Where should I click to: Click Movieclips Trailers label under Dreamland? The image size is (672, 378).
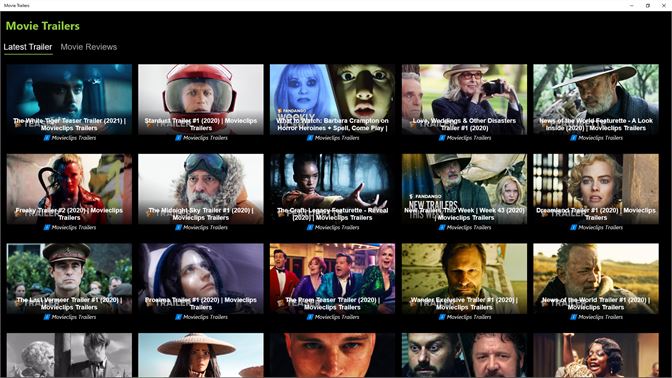tap(600, 228)
